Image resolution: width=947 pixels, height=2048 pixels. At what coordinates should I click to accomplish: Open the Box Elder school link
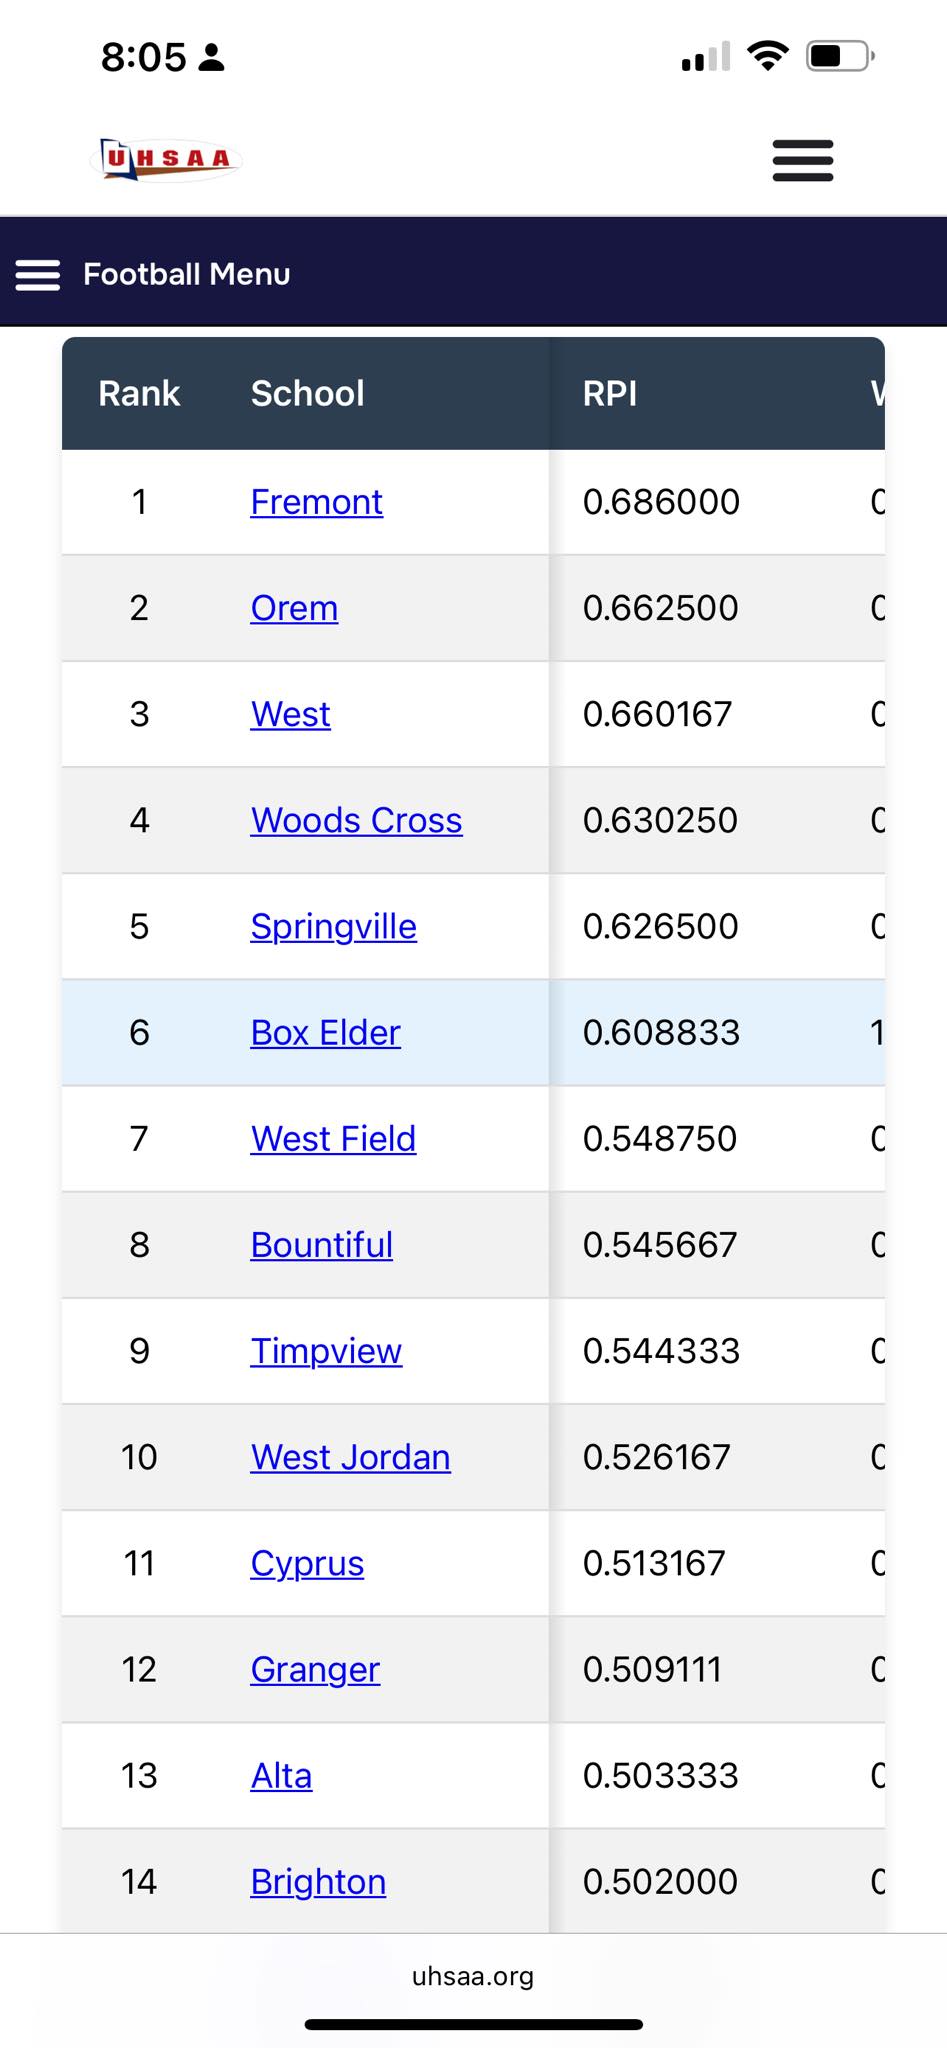coord(325,1033)
